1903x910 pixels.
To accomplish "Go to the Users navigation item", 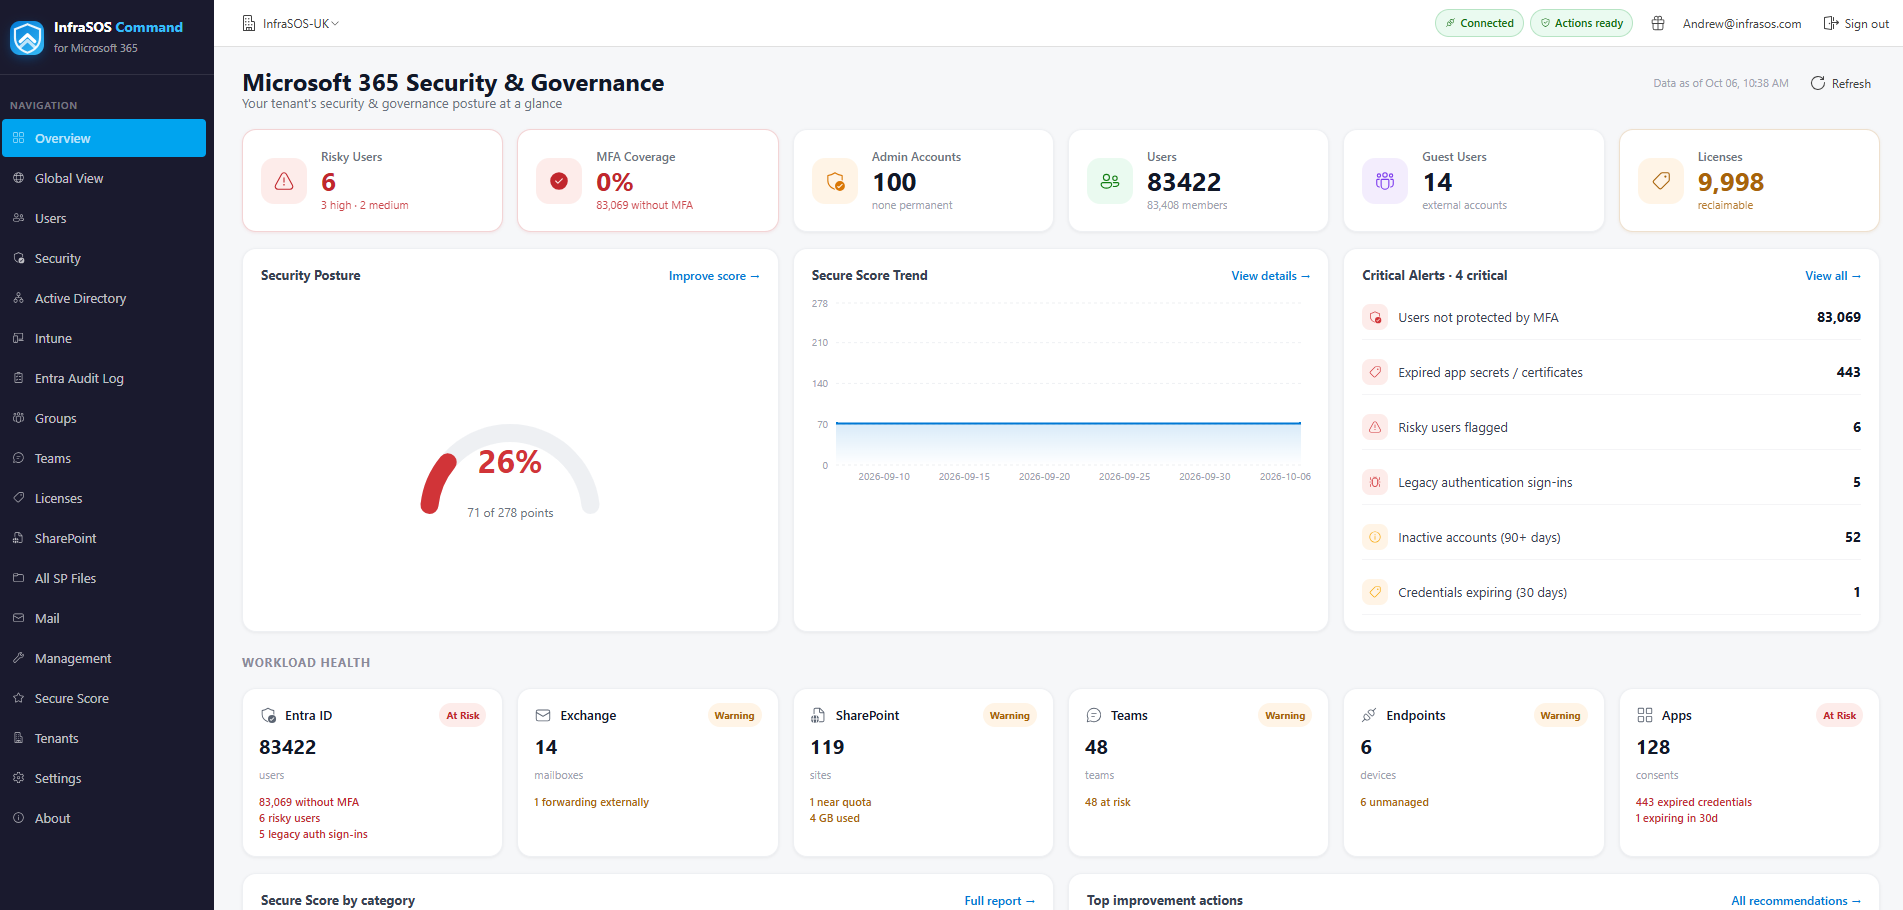I will tap(104, 218).
